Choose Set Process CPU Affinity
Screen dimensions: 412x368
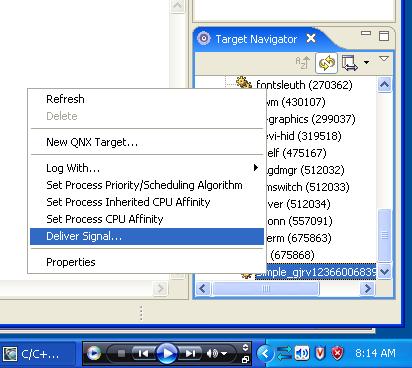[147, 219]
